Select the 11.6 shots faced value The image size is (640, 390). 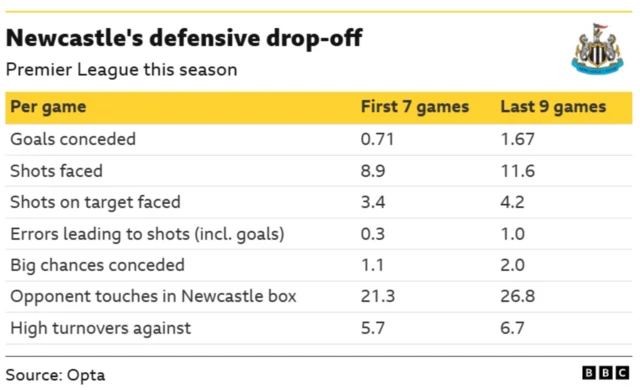[518, 171]
